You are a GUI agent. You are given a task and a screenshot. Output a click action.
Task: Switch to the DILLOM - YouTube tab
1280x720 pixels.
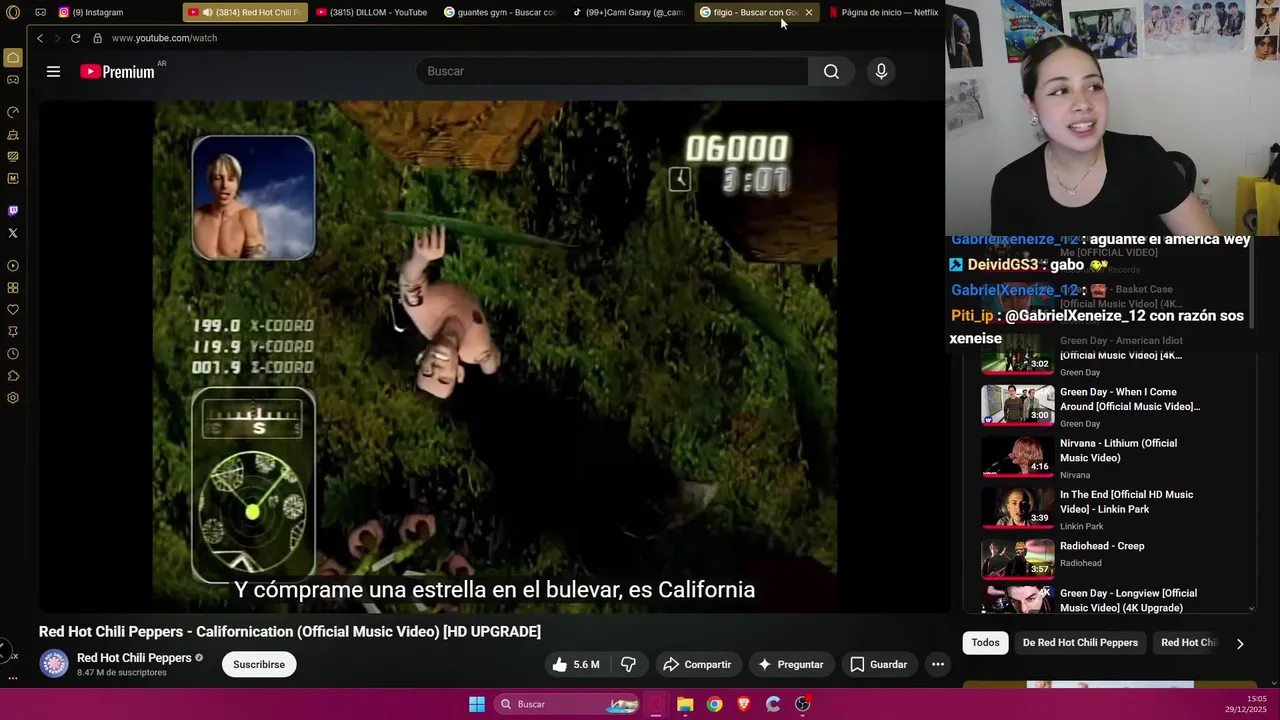click(372, 12)
